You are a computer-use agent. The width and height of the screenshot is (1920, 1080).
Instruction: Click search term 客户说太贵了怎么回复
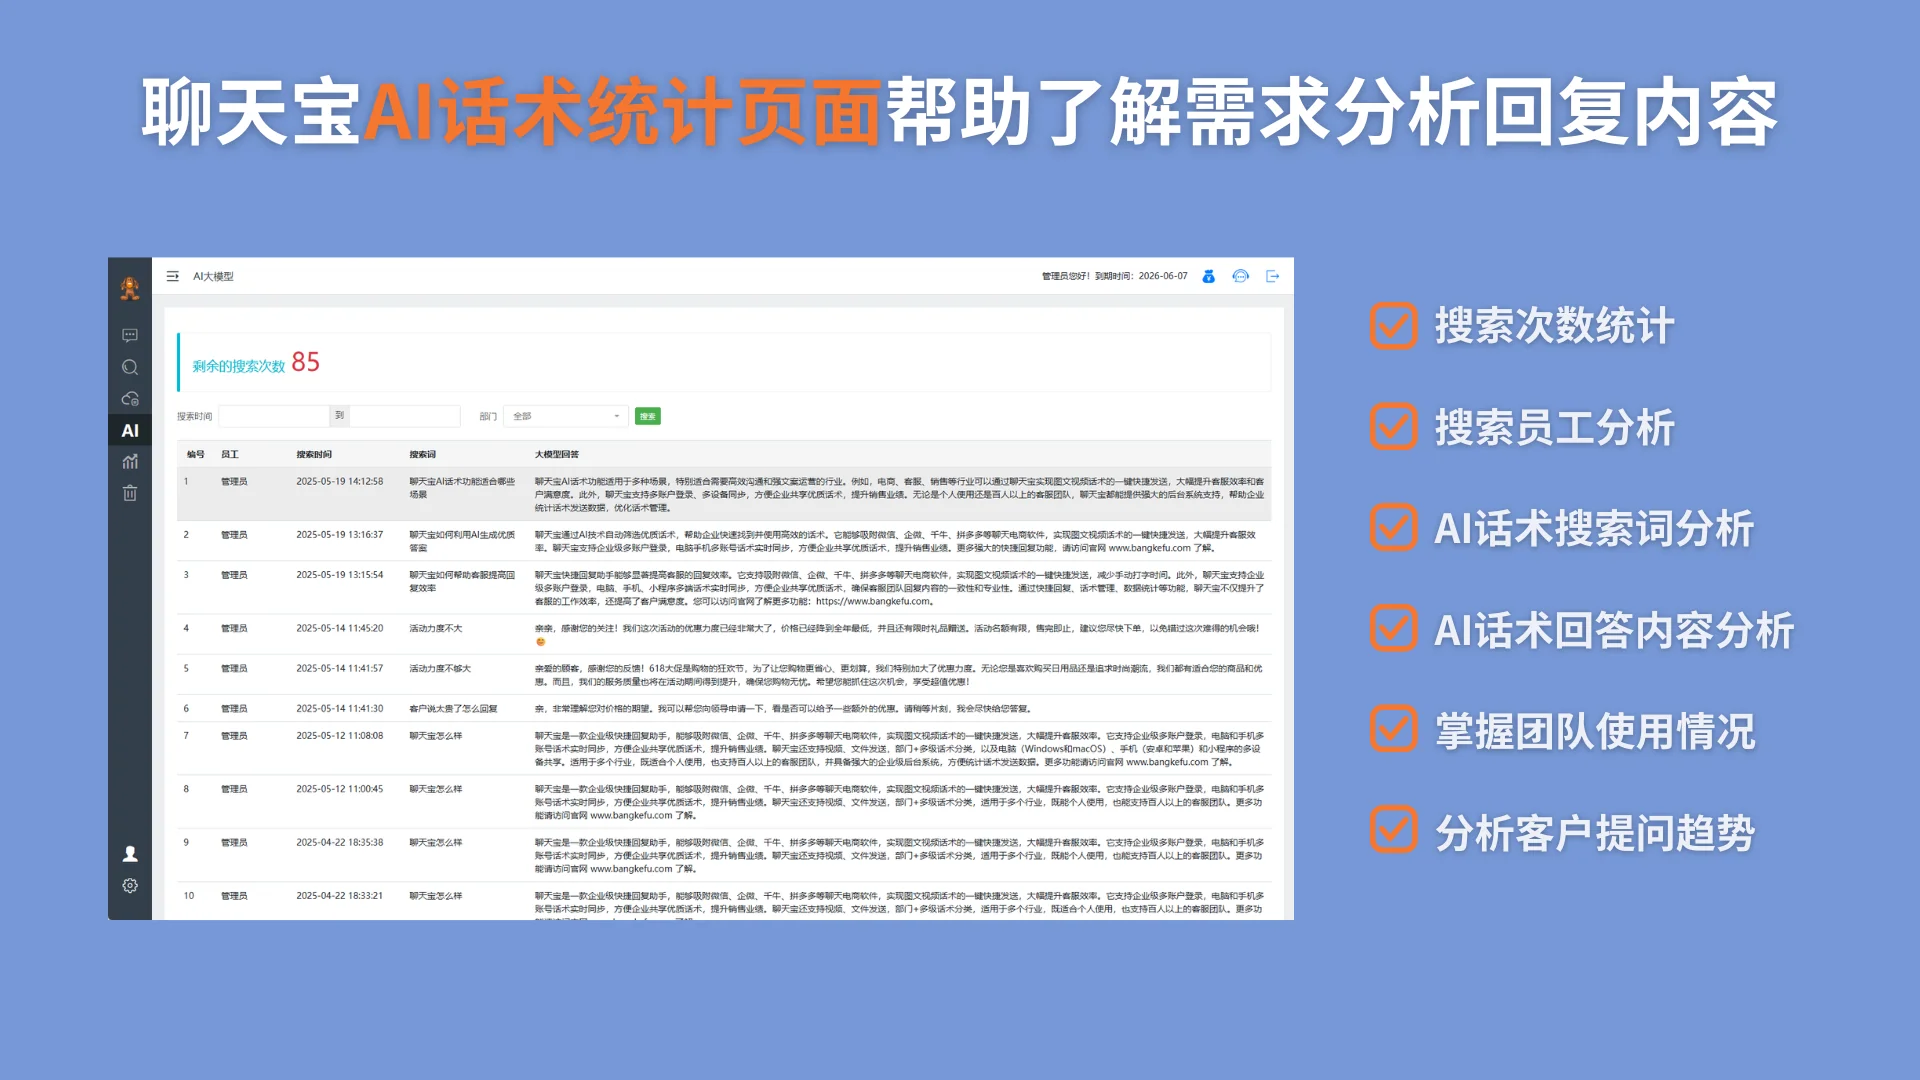pos(453,708)
